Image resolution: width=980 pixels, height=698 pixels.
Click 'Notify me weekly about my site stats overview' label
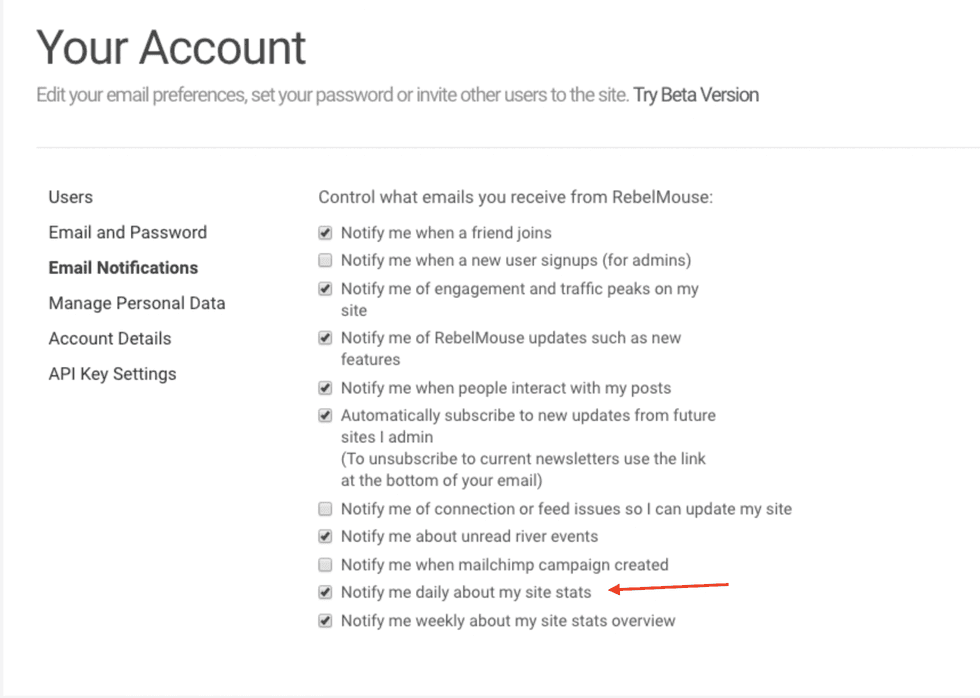(508, 621)
